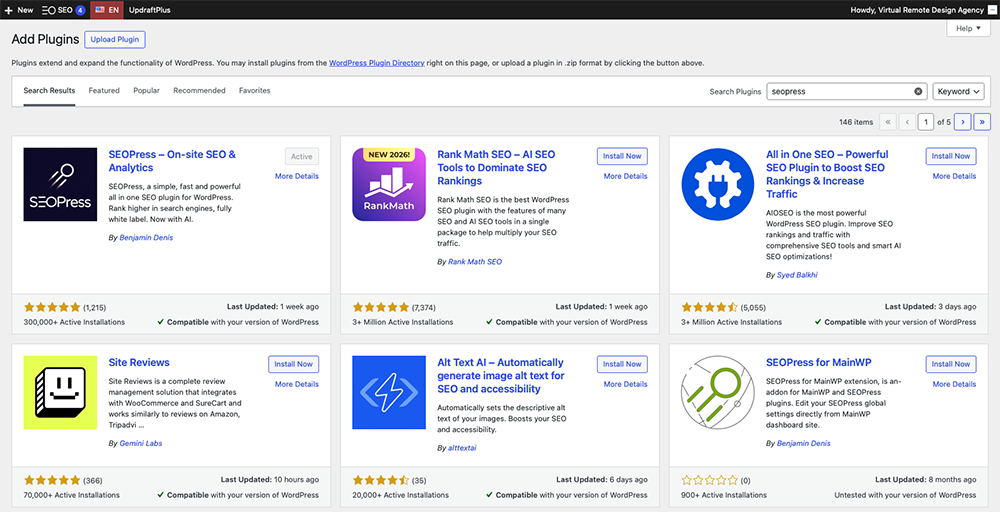This screenshot has height=512, width=1000.
Task: Switch to the Recommended tab
Action: (200, 91)
